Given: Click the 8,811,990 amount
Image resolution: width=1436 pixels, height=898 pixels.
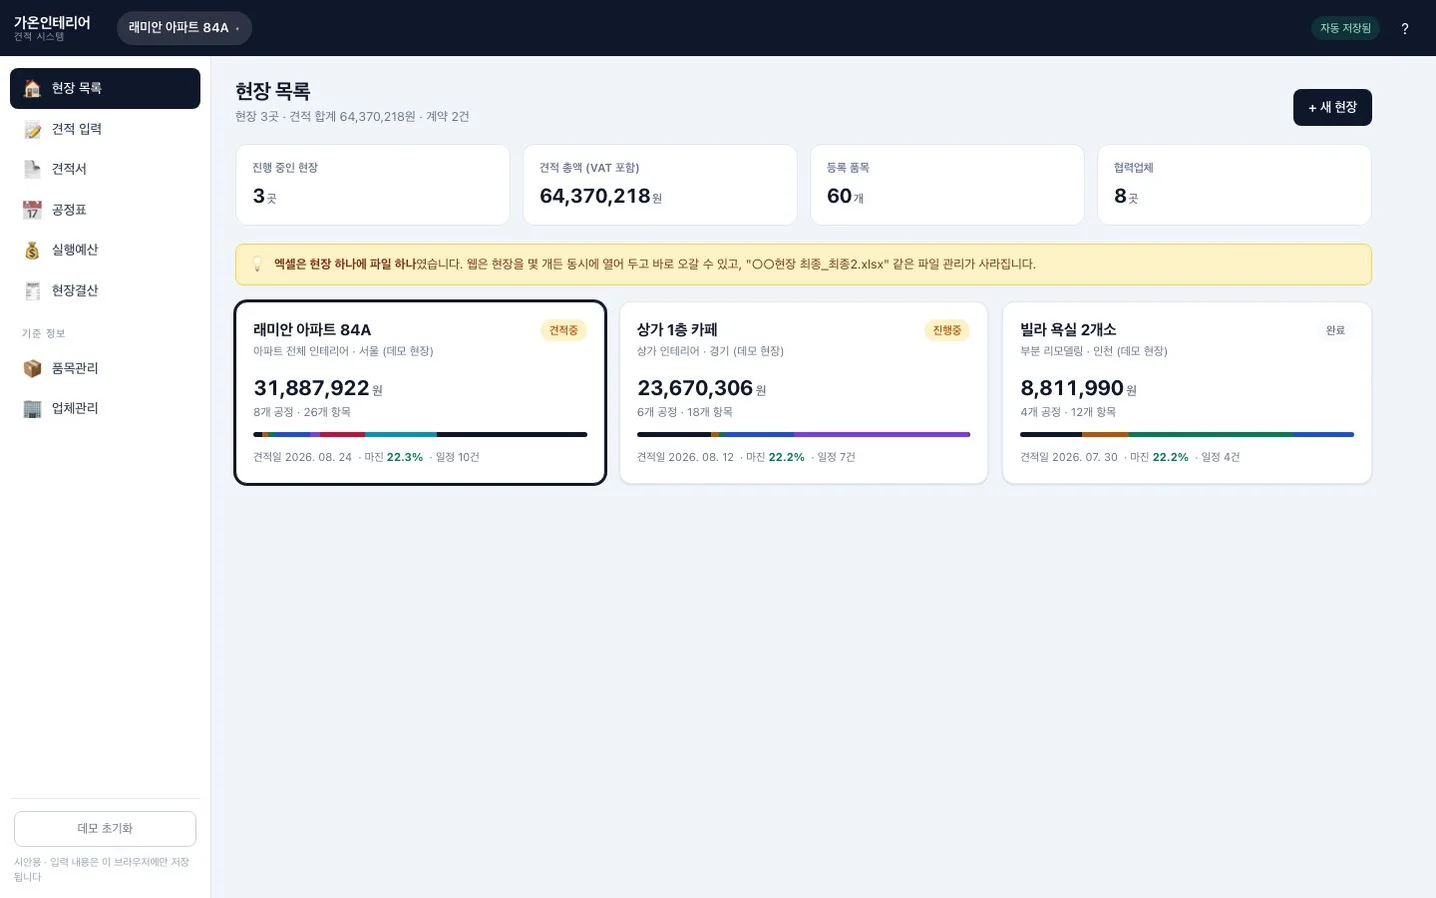Looking at the screenshot, I should [x=1072, y=388].
